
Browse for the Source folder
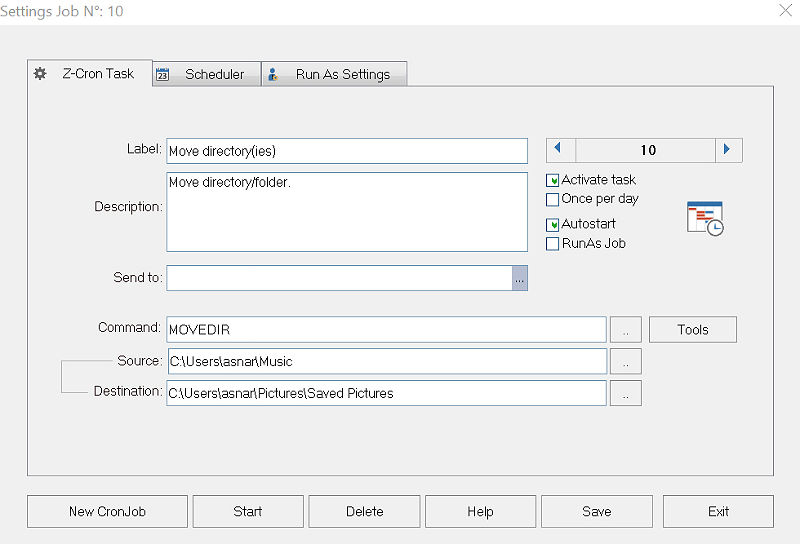[626, 361]
